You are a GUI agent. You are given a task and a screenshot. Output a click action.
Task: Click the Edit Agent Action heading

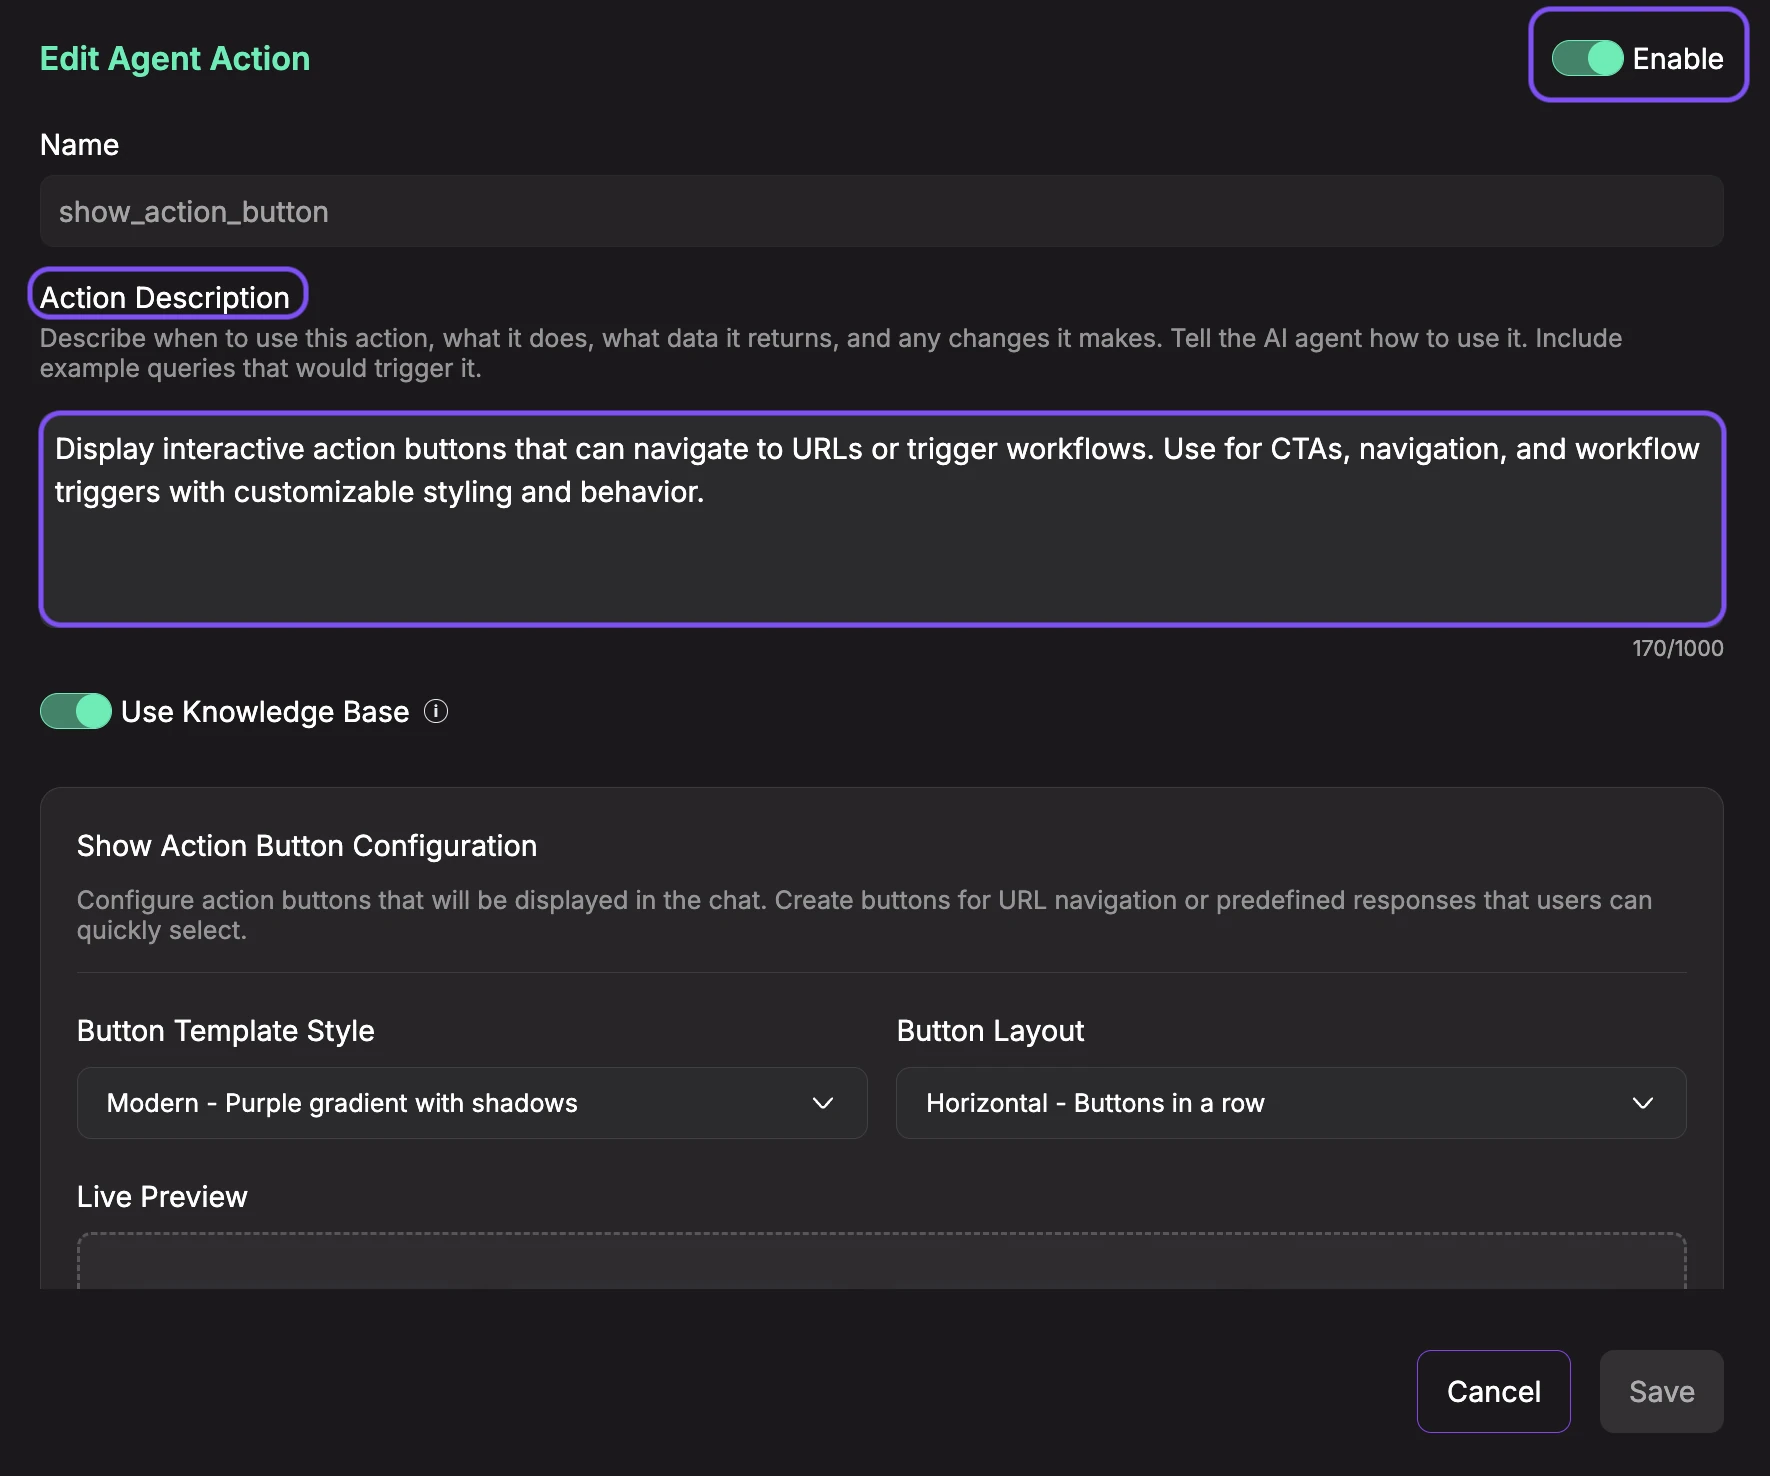pos(174,58)
